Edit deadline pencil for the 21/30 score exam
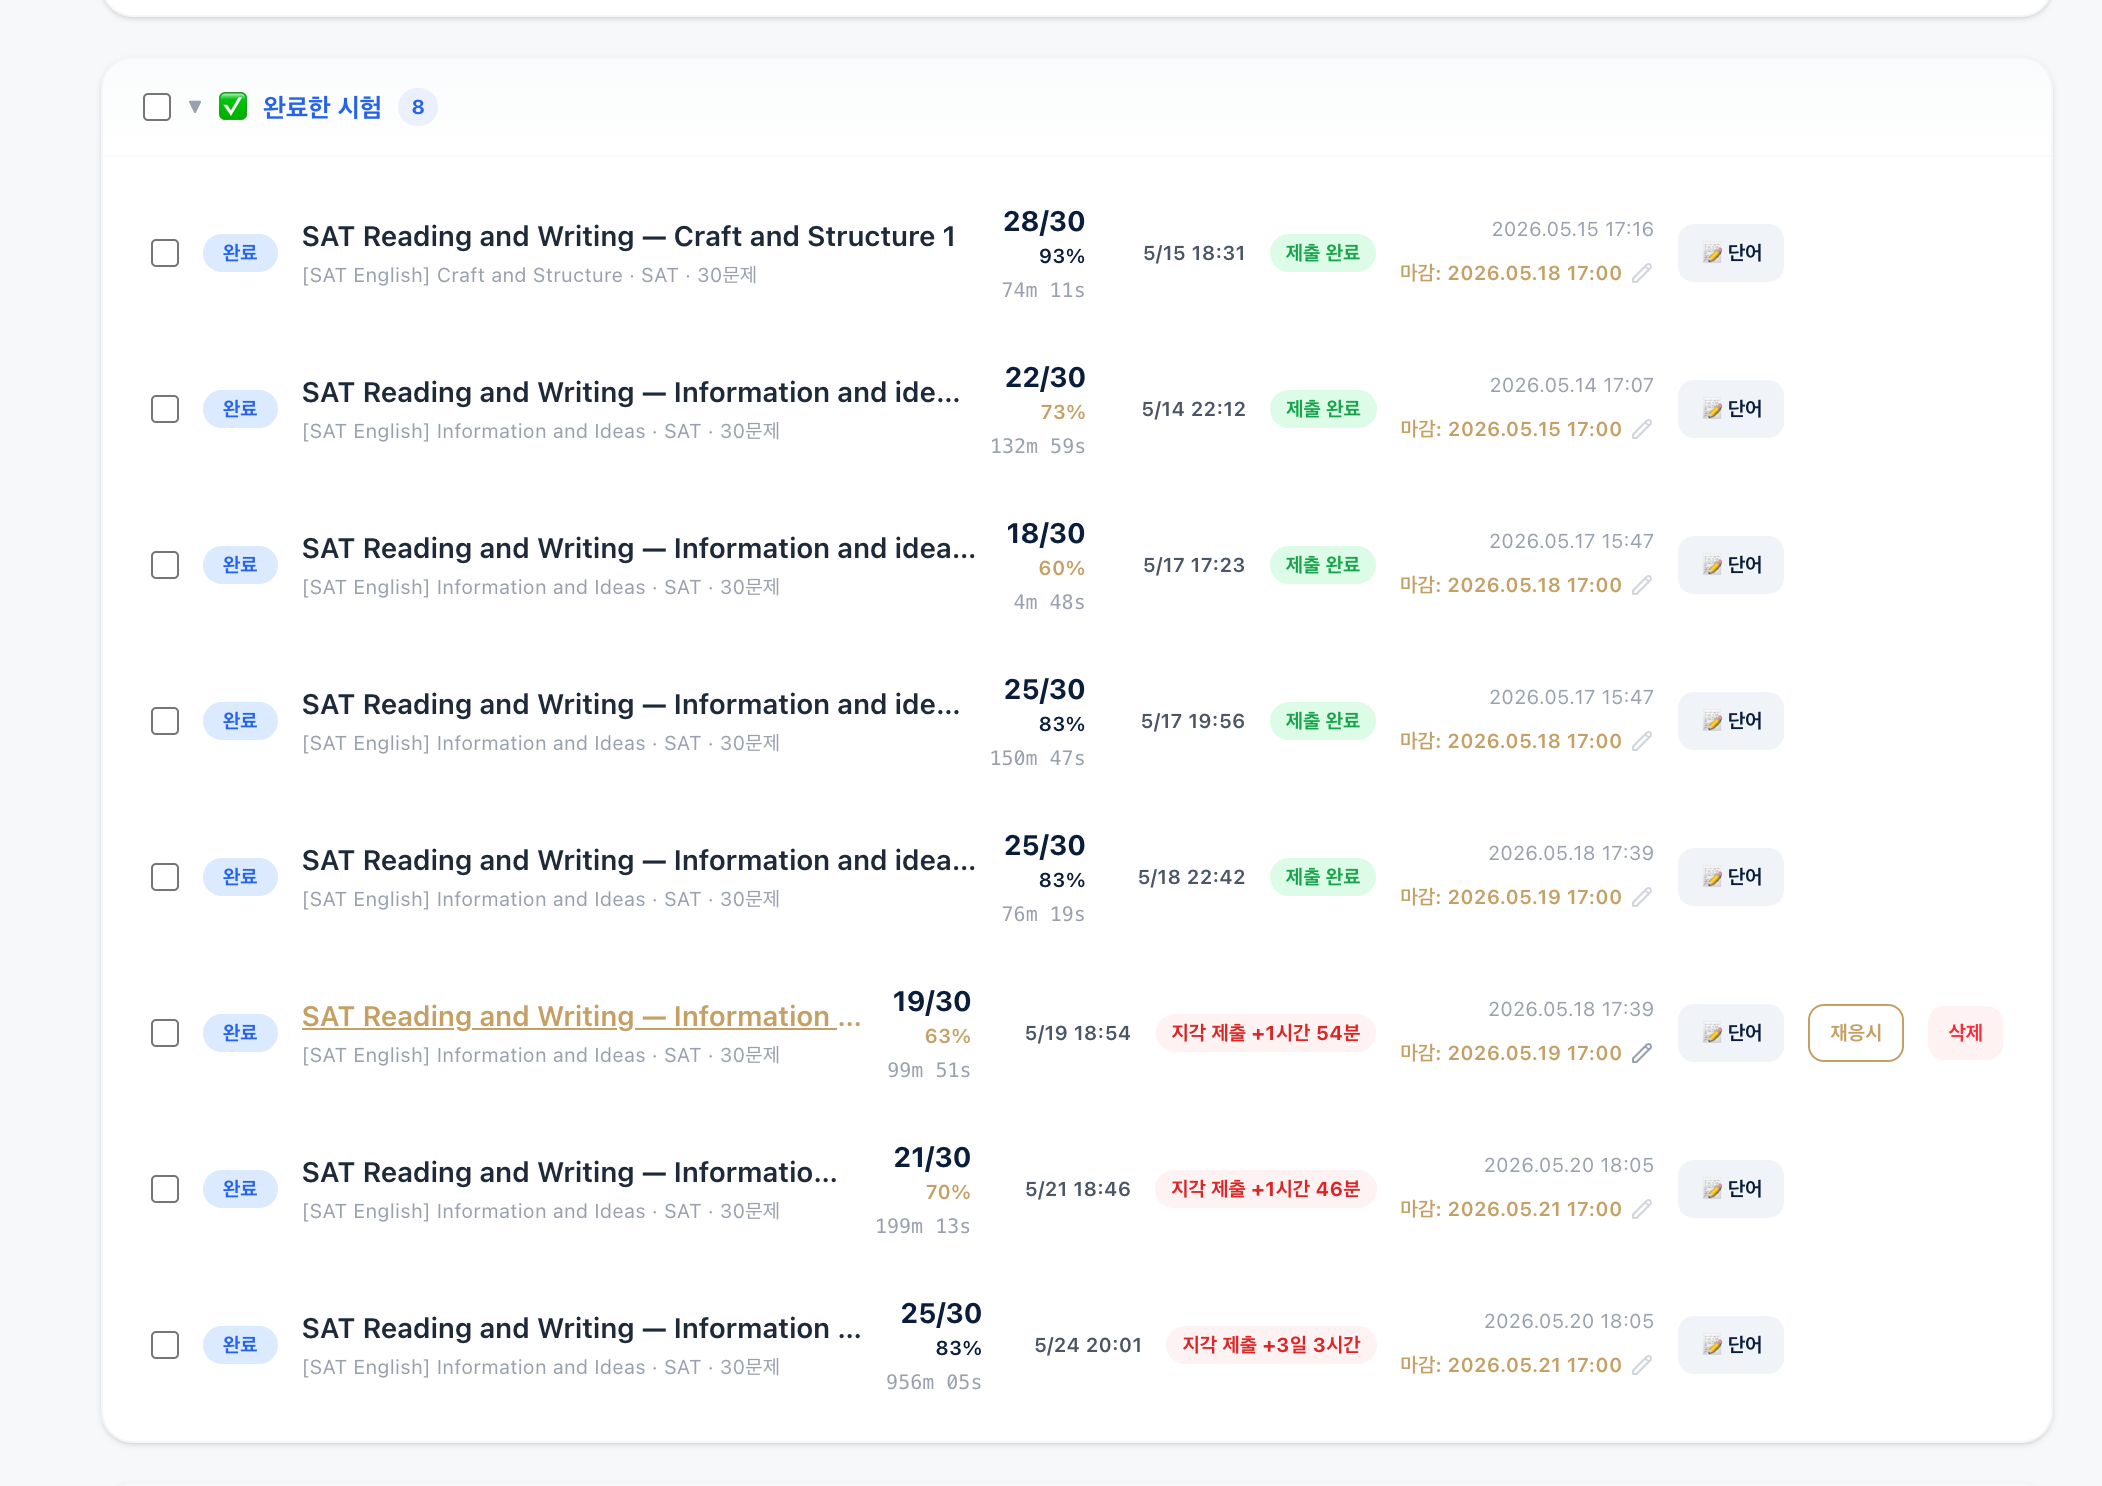The image size is (2102, 1486). (1642, 1209)
